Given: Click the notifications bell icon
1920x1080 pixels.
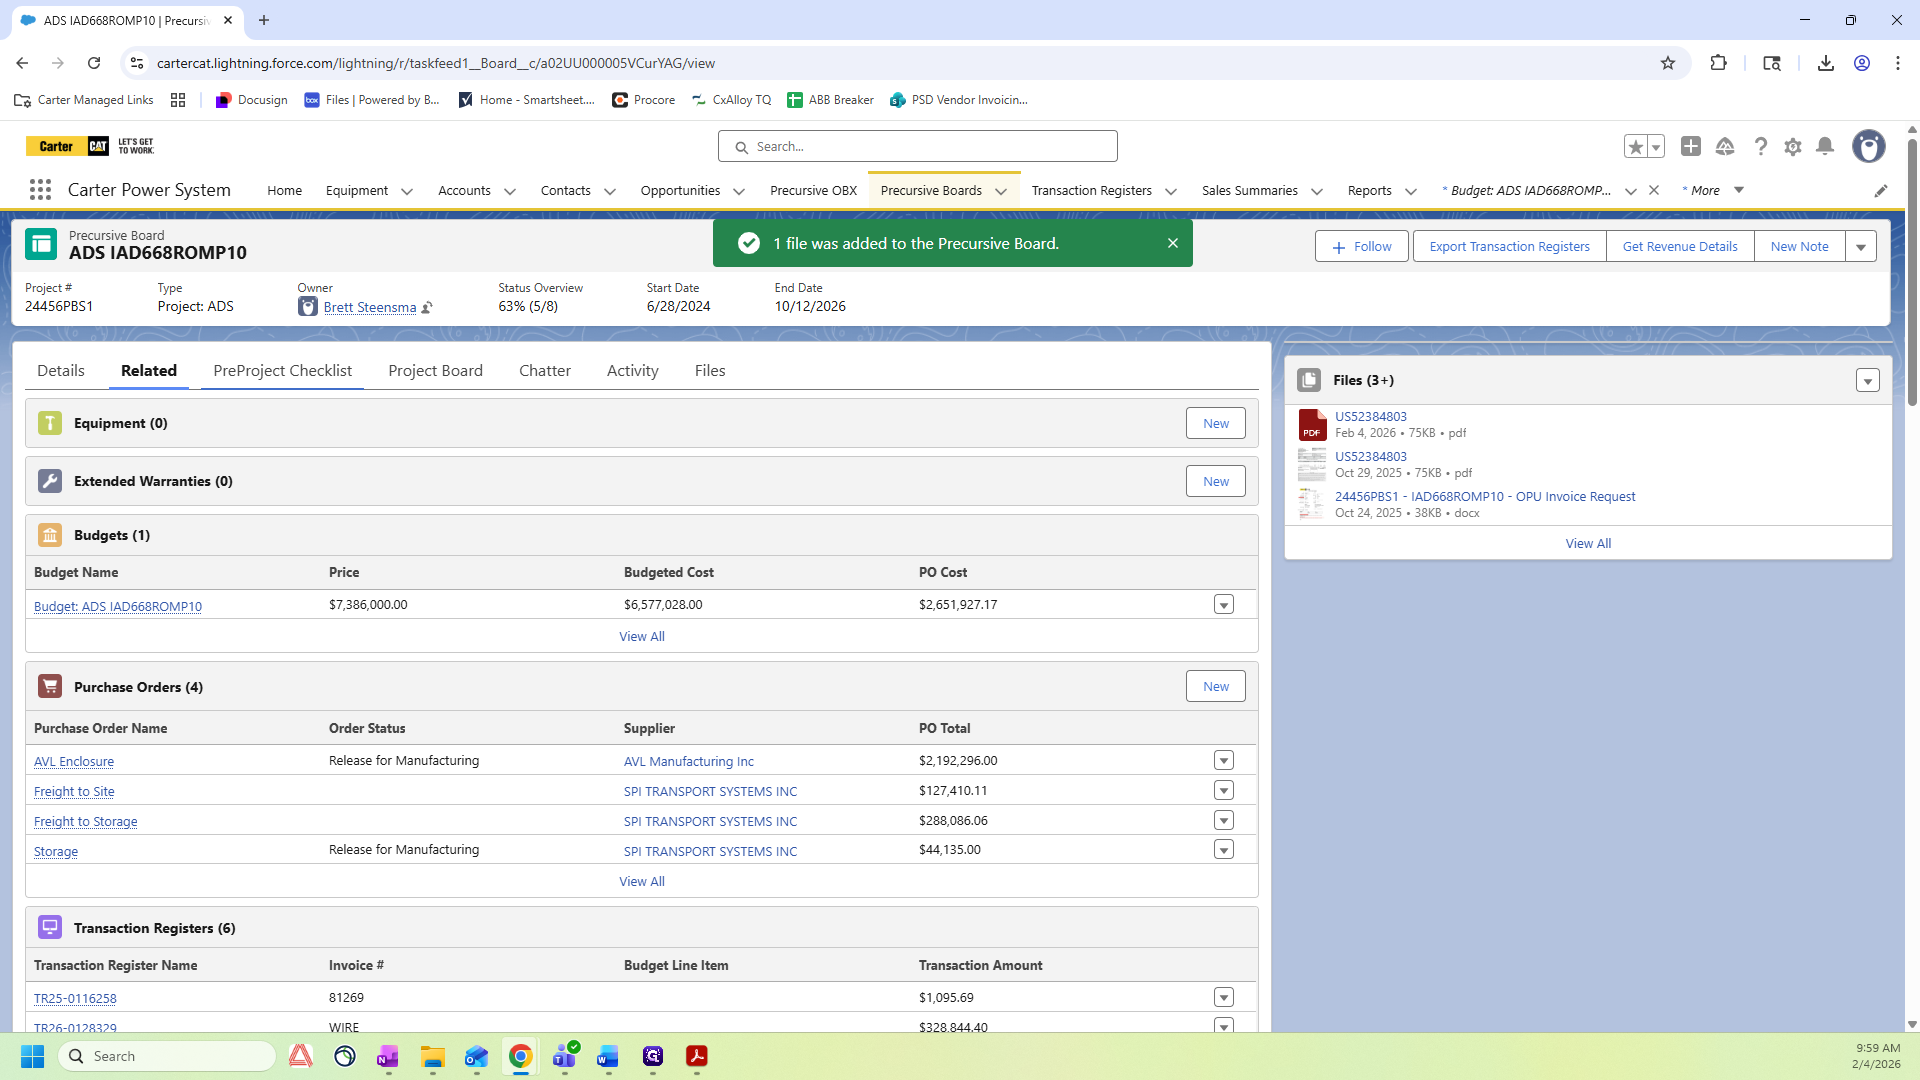Looking at the screenshot, I should click(x=1825, y=147).
